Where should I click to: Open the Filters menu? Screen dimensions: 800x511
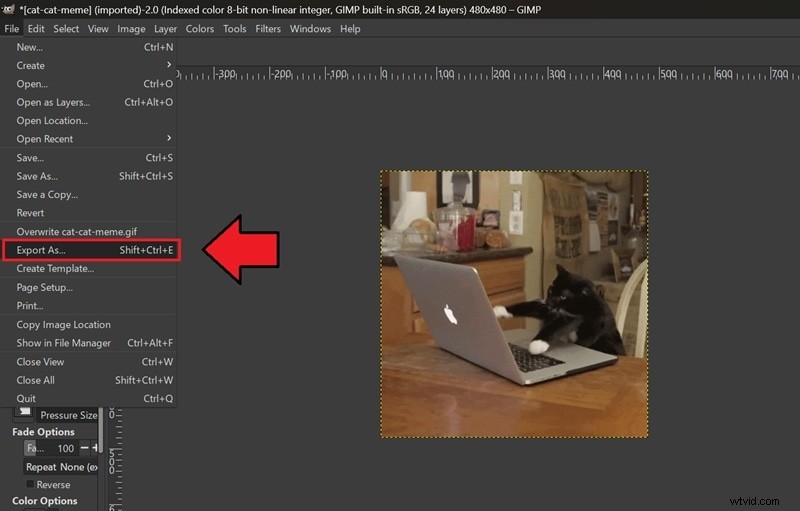[x=268, y=29]
